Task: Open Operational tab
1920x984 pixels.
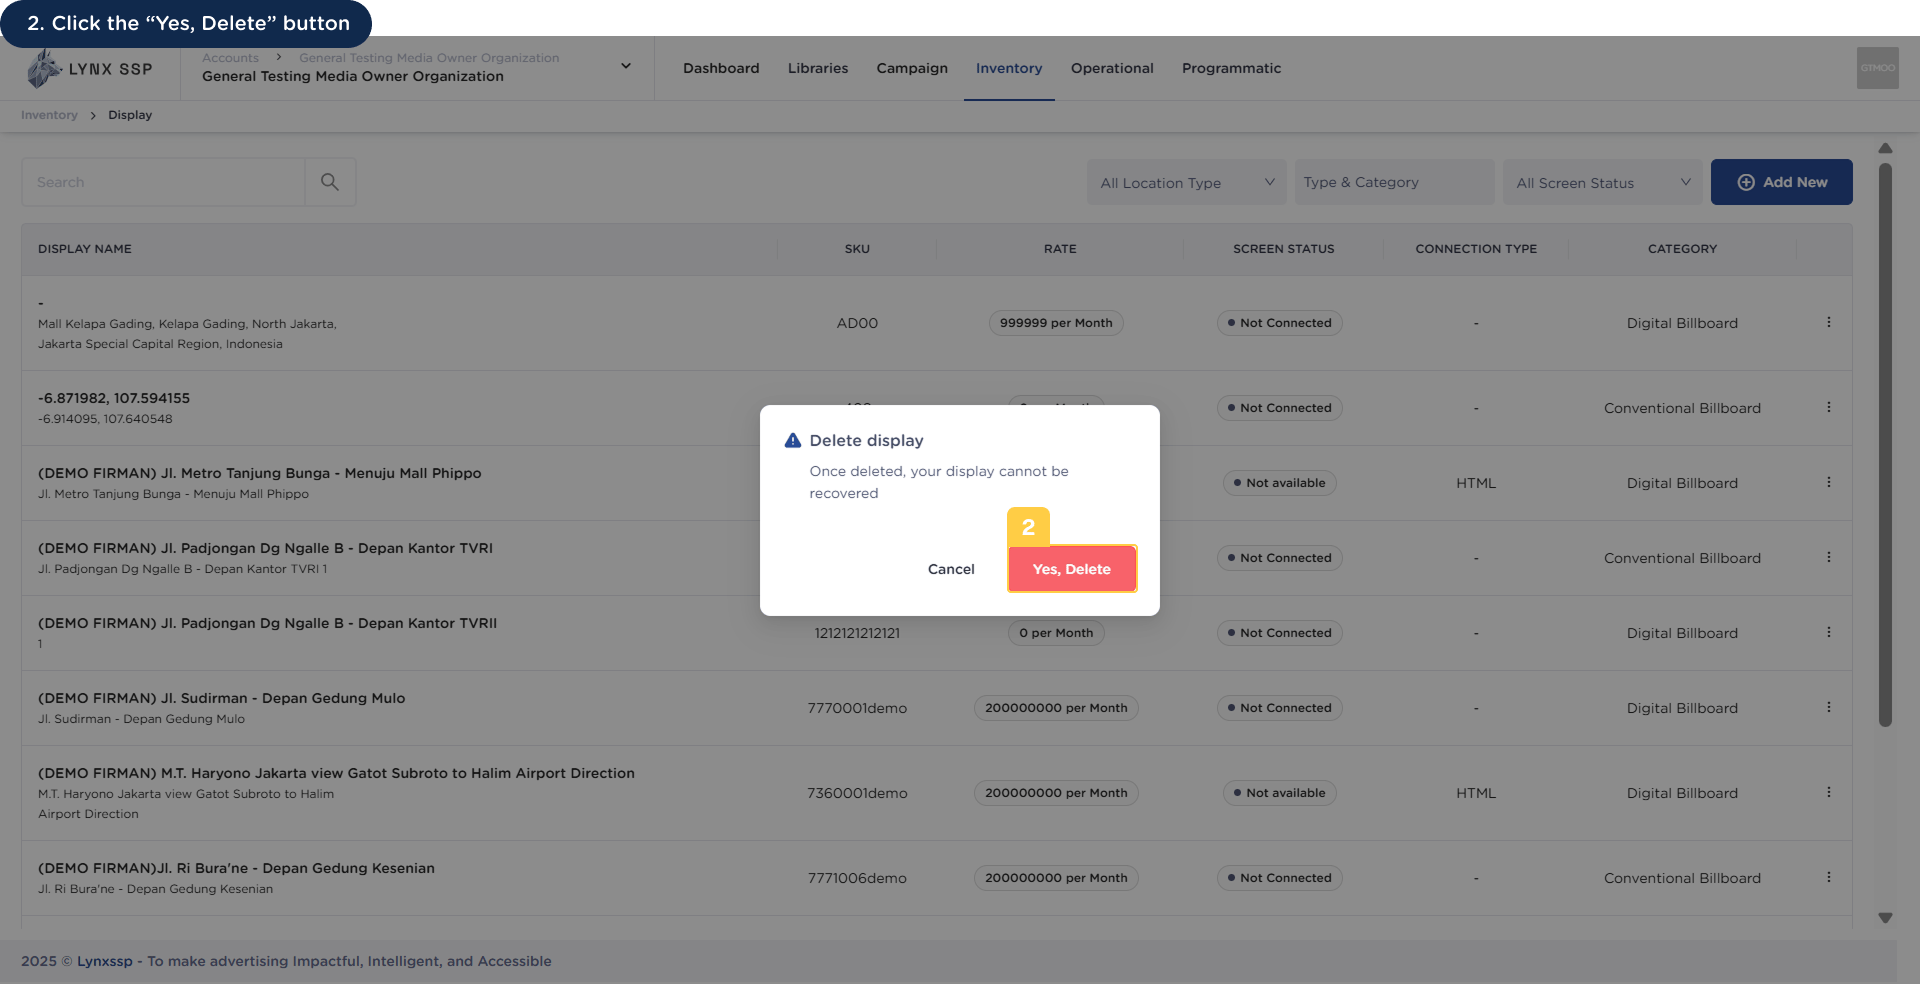Action: 1112,68
